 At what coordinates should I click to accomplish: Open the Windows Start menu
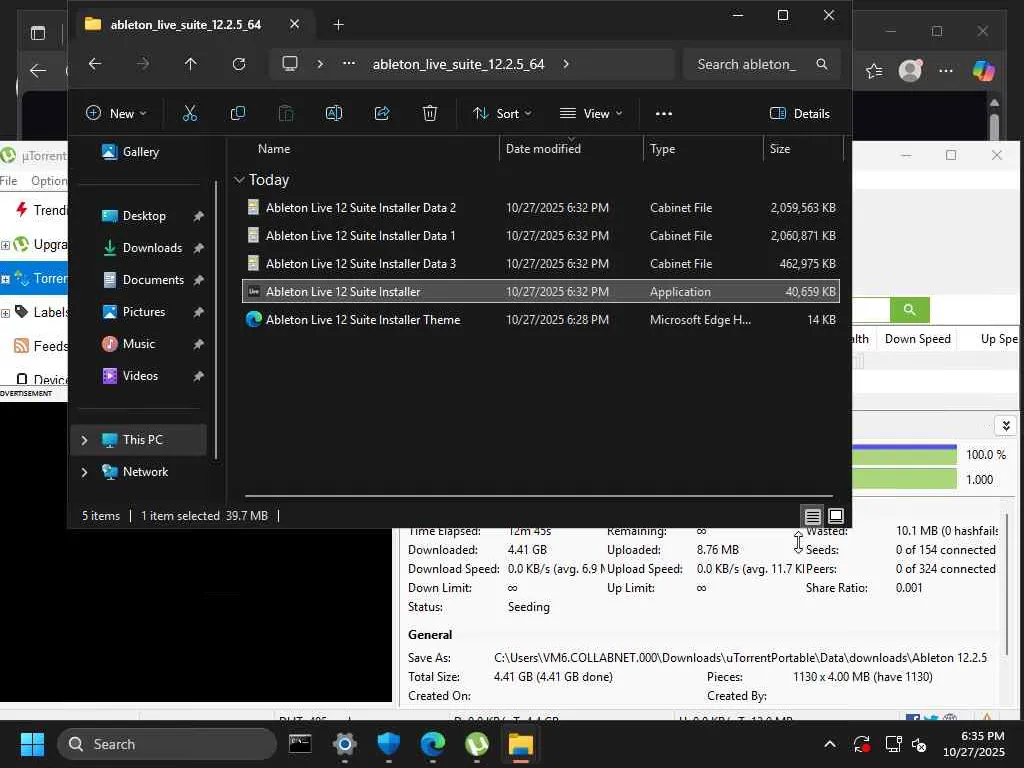(x=32, y=744)
